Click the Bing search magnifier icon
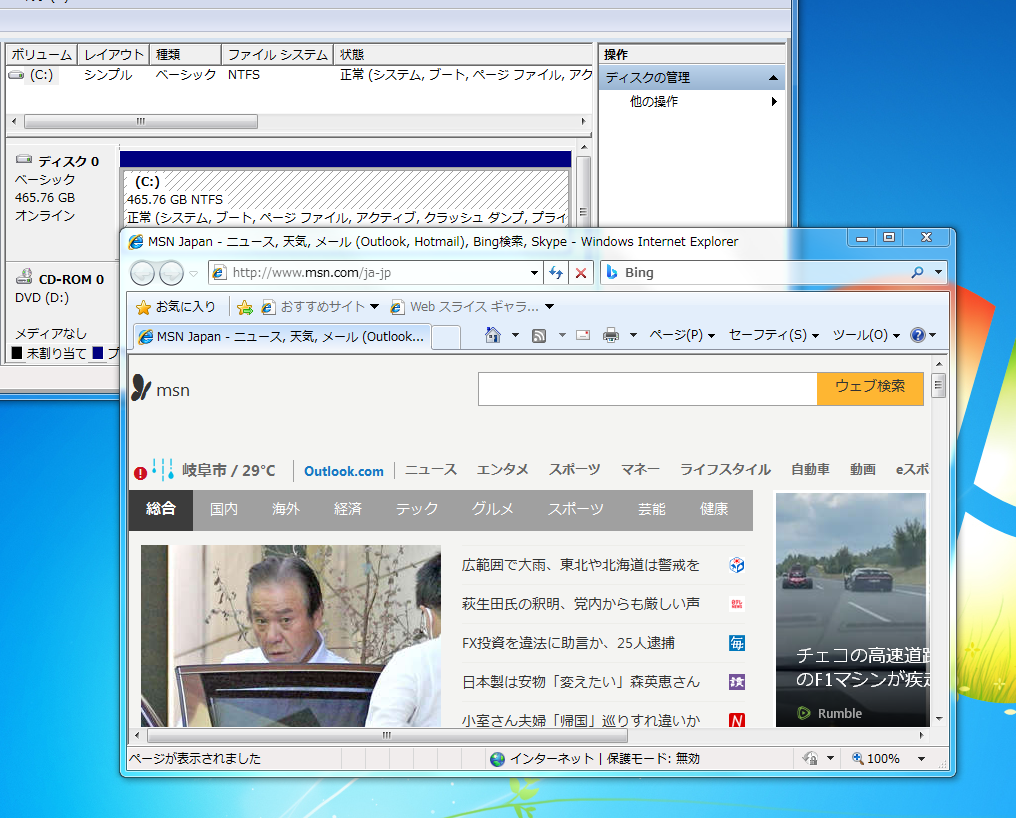Image resolution: width=1016 pixels, height=818 pixels. 916,272
